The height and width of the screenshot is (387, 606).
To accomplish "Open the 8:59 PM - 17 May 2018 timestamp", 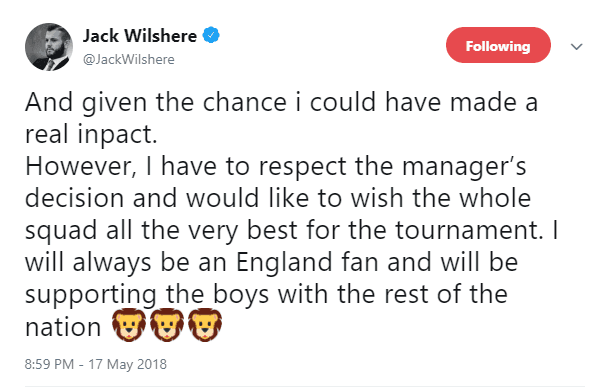I will click(95, 364).
